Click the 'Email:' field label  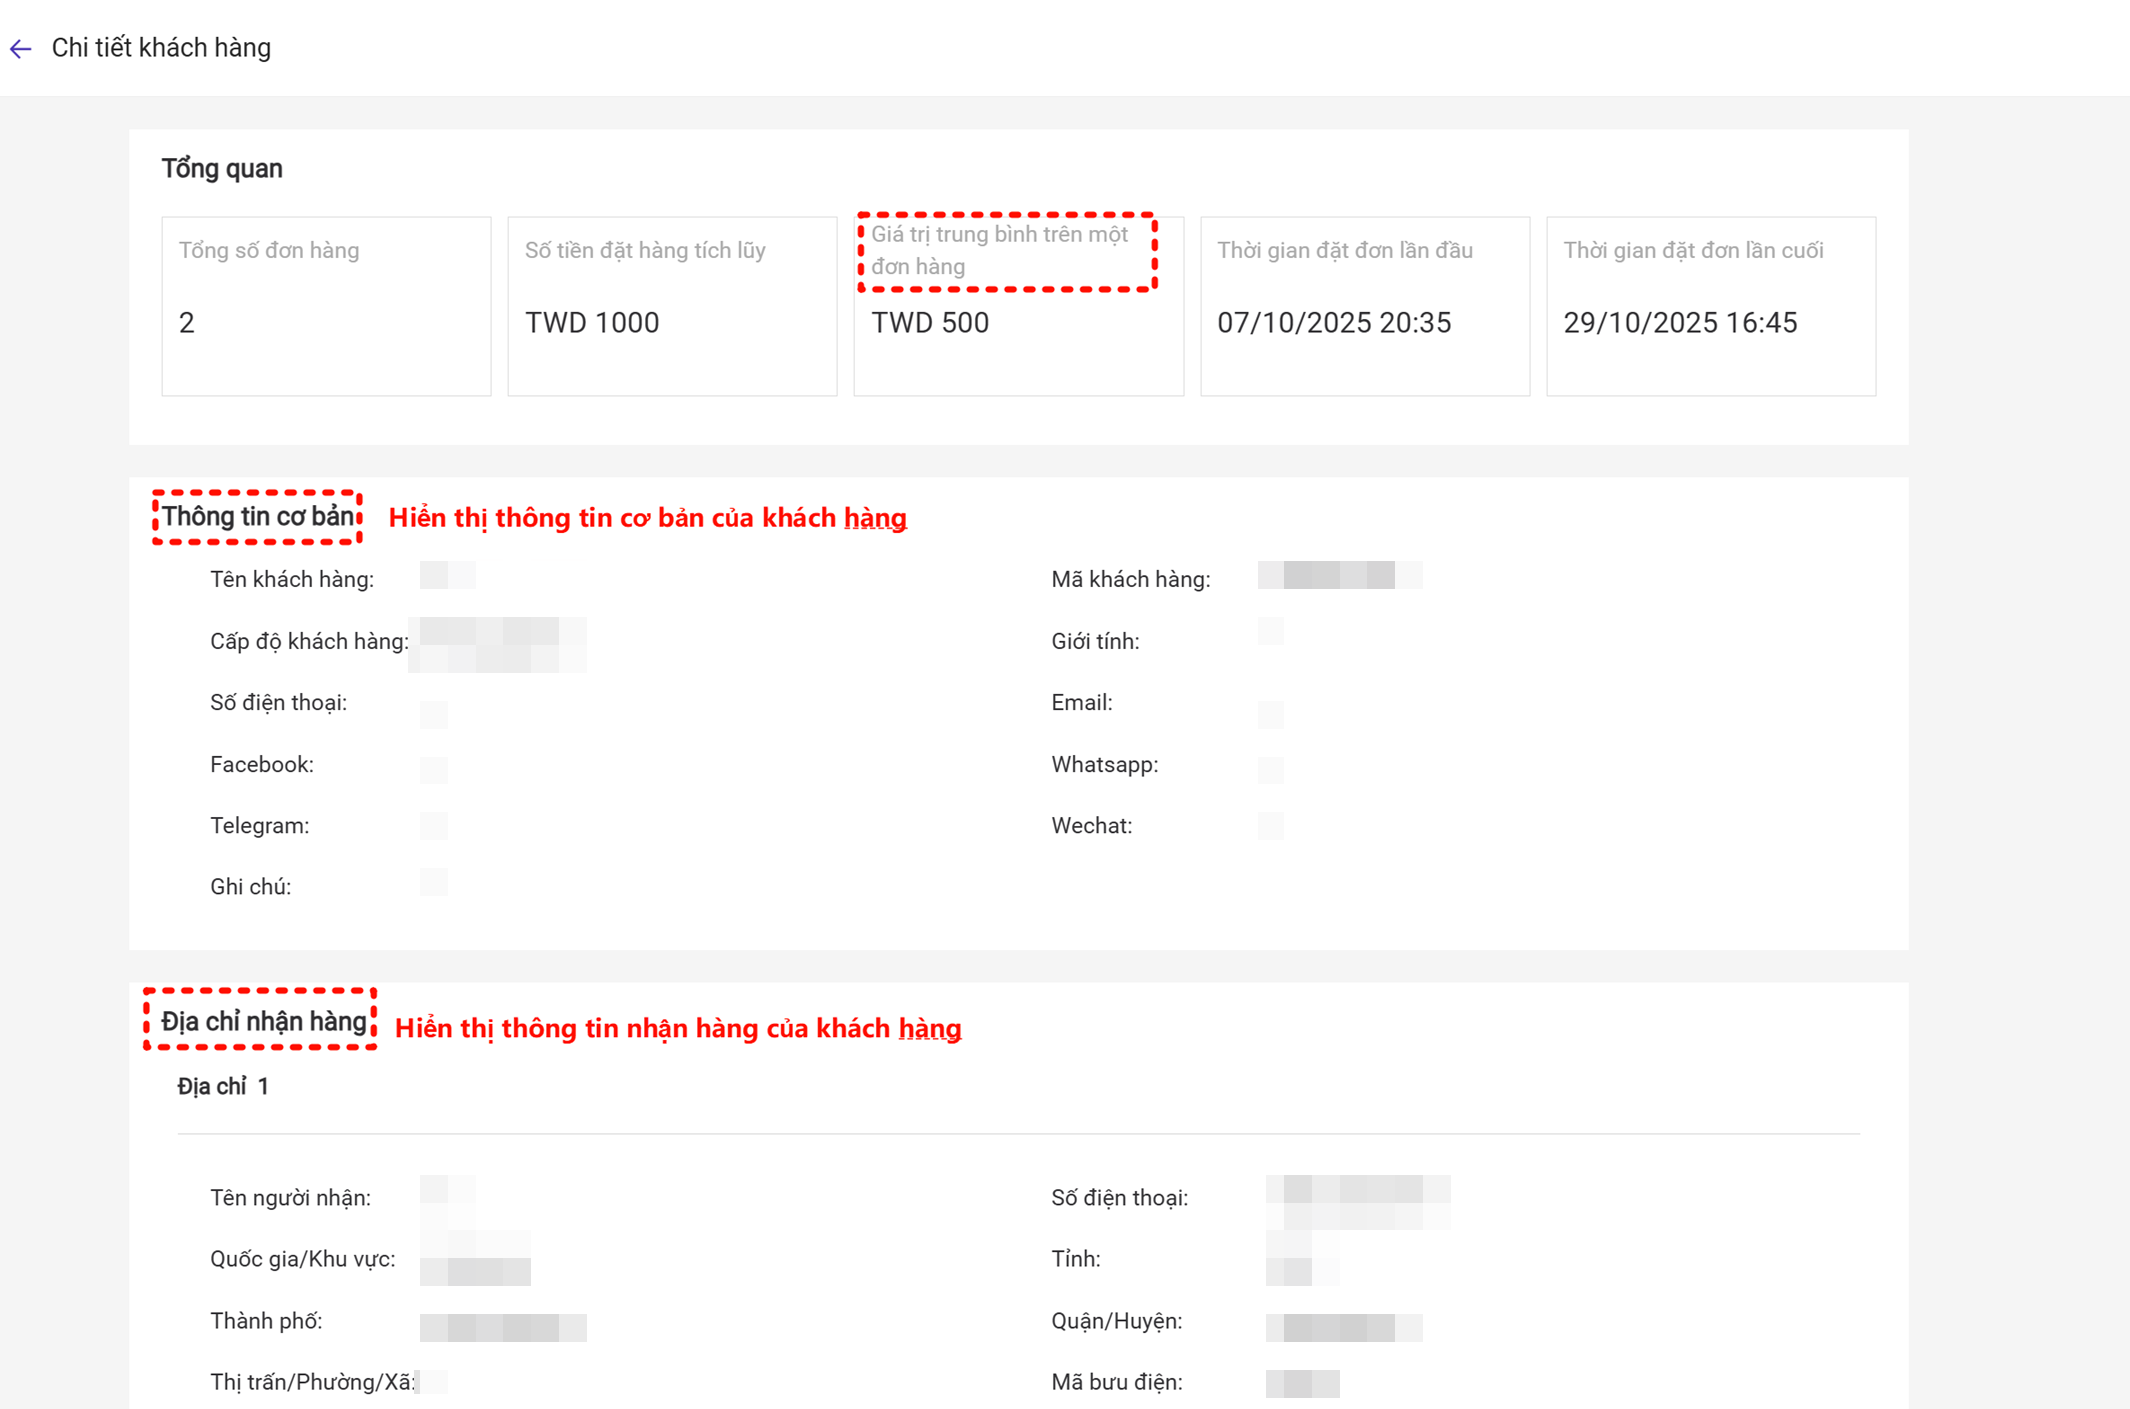[x=1081, y=703]
